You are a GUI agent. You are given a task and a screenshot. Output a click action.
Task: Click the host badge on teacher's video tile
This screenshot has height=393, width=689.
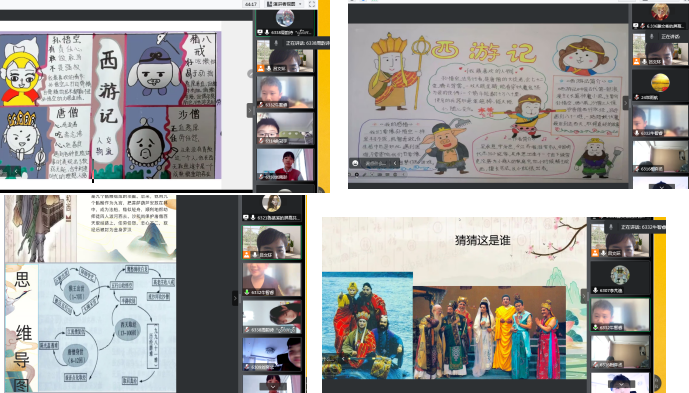coord(261,69)
